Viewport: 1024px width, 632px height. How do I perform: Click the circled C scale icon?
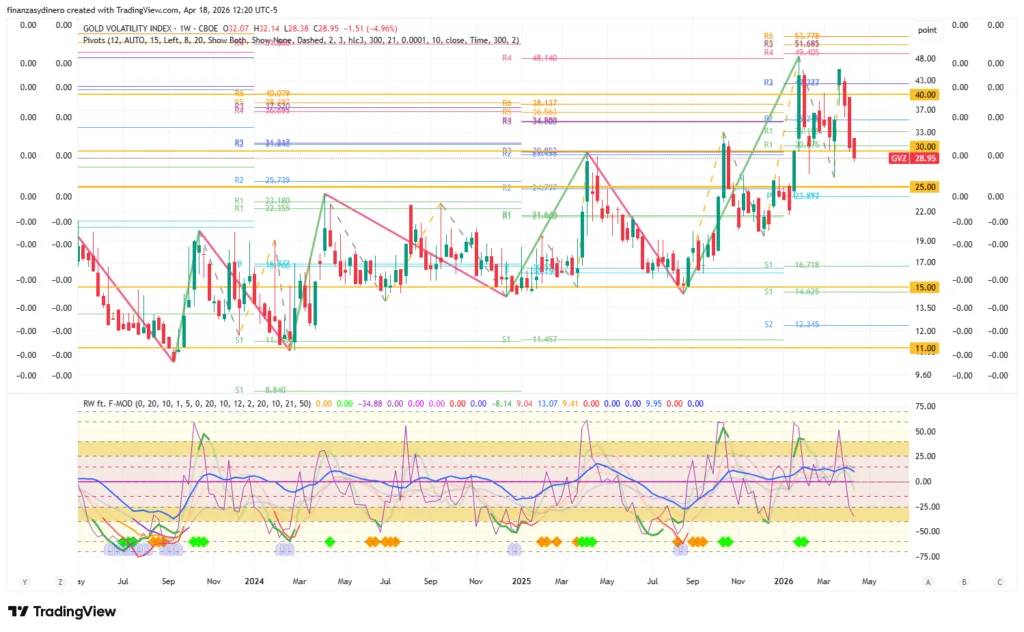(998, 581)
